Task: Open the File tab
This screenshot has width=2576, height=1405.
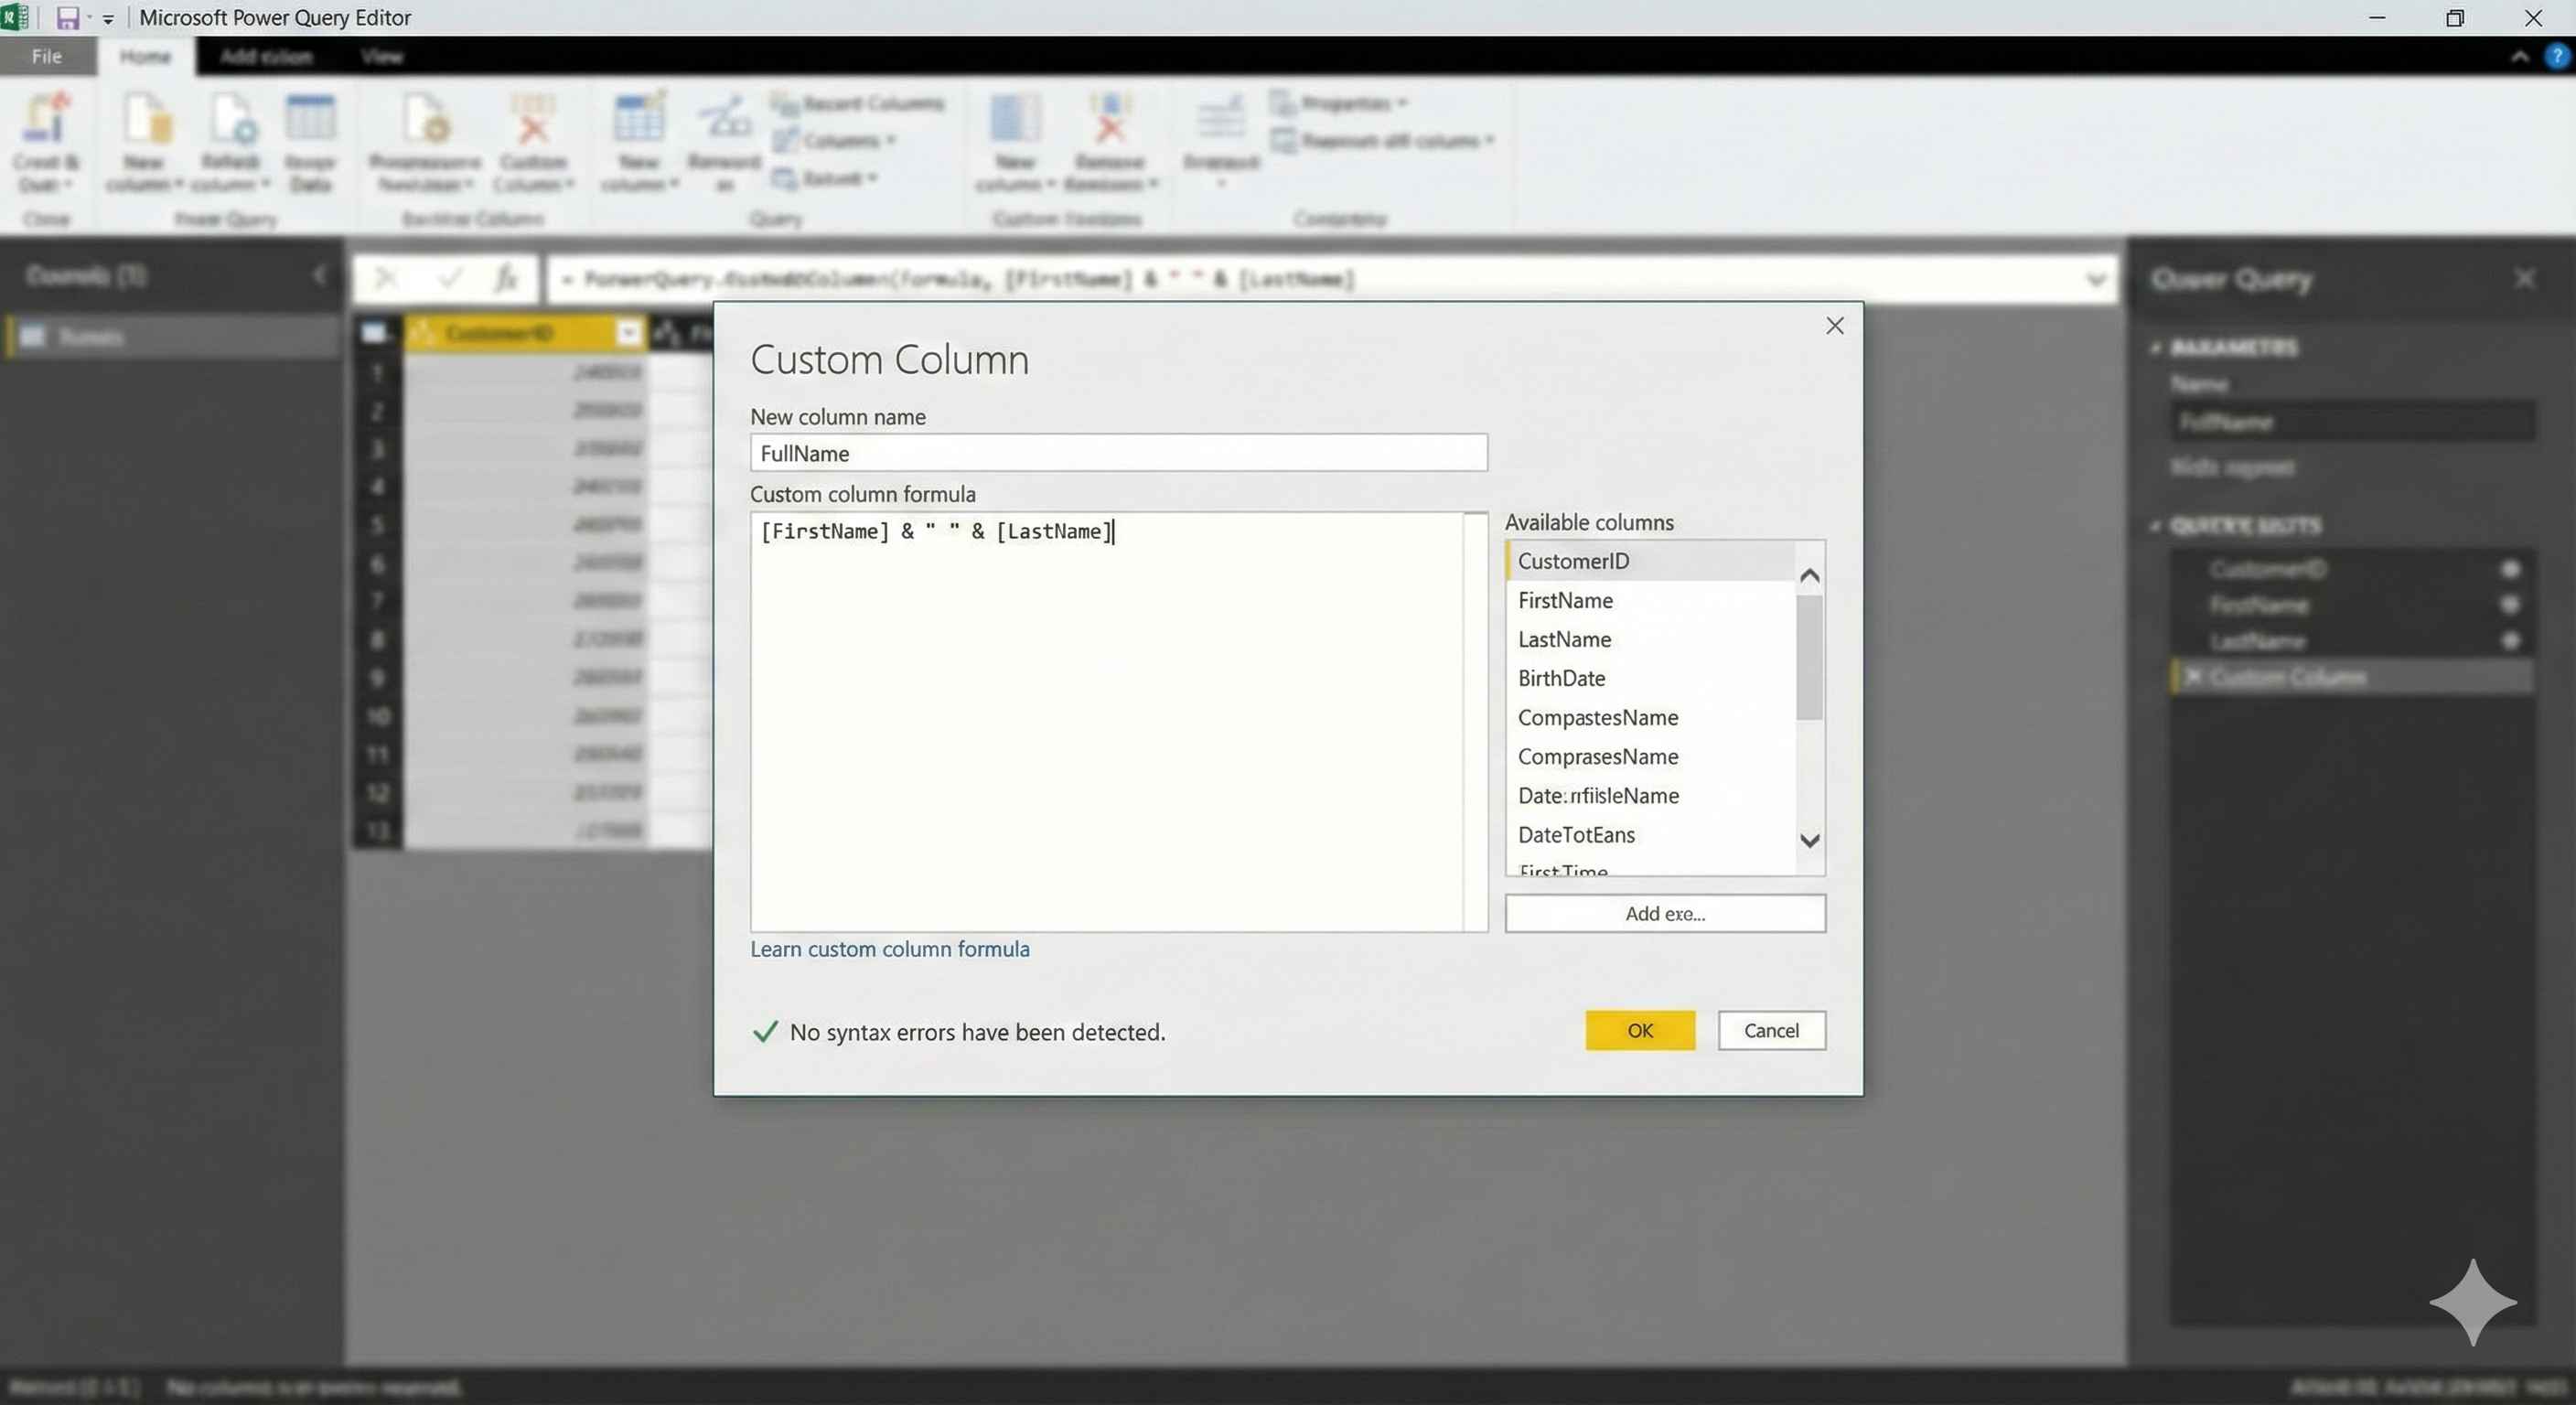Action: coord(47,56)
